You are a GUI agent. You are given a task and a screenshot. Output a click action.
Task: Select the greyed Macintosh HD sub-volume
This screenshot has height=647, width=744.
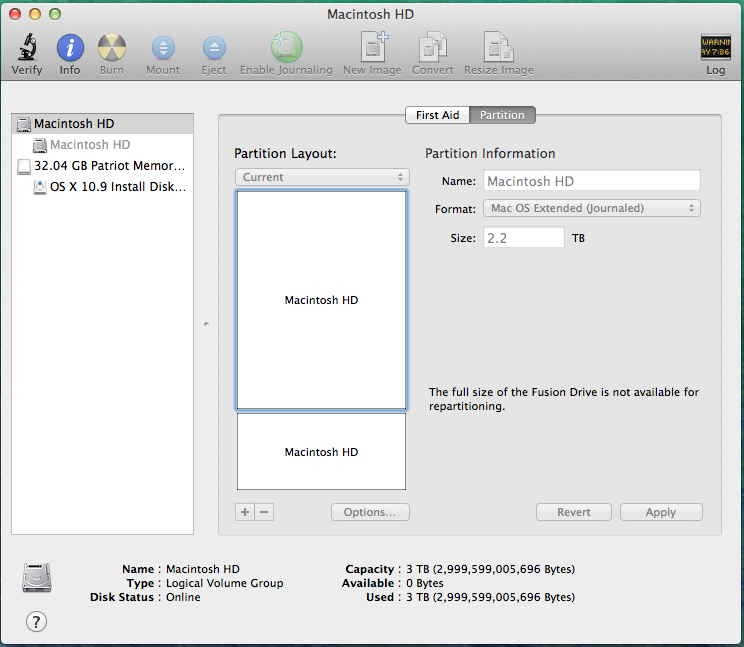click(x=102, y=145)
